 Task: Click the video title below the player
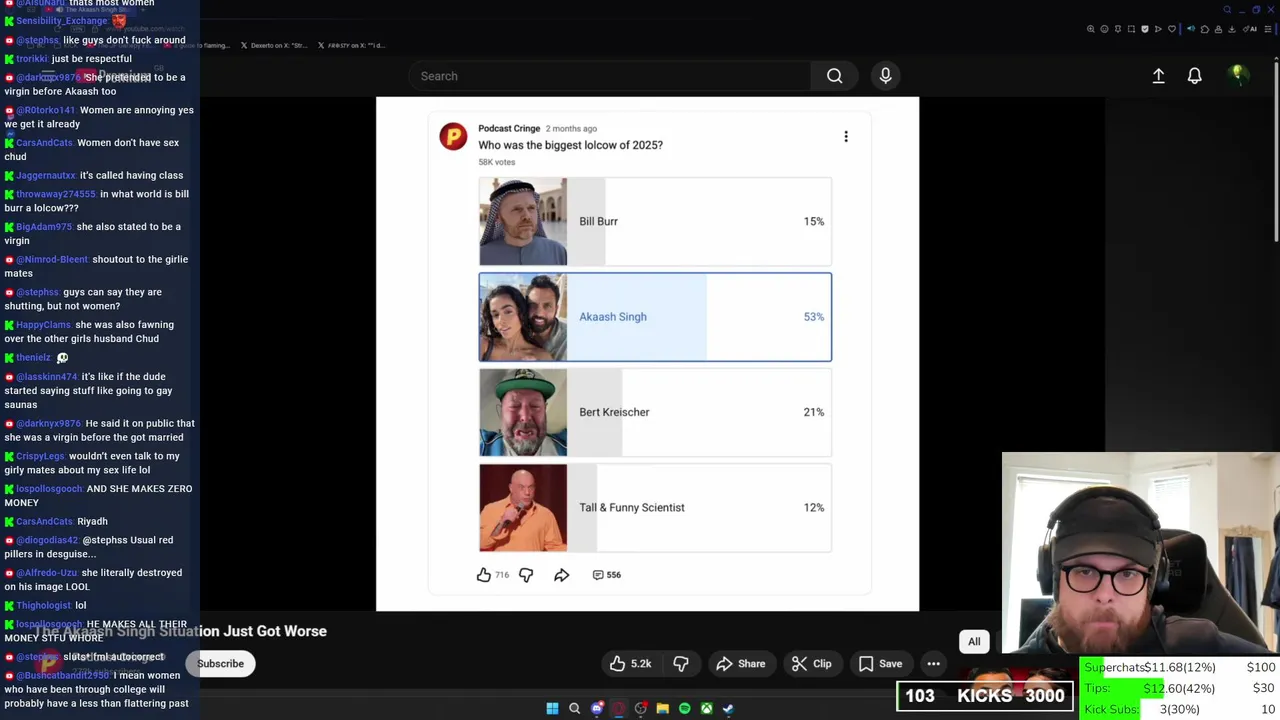180,631
